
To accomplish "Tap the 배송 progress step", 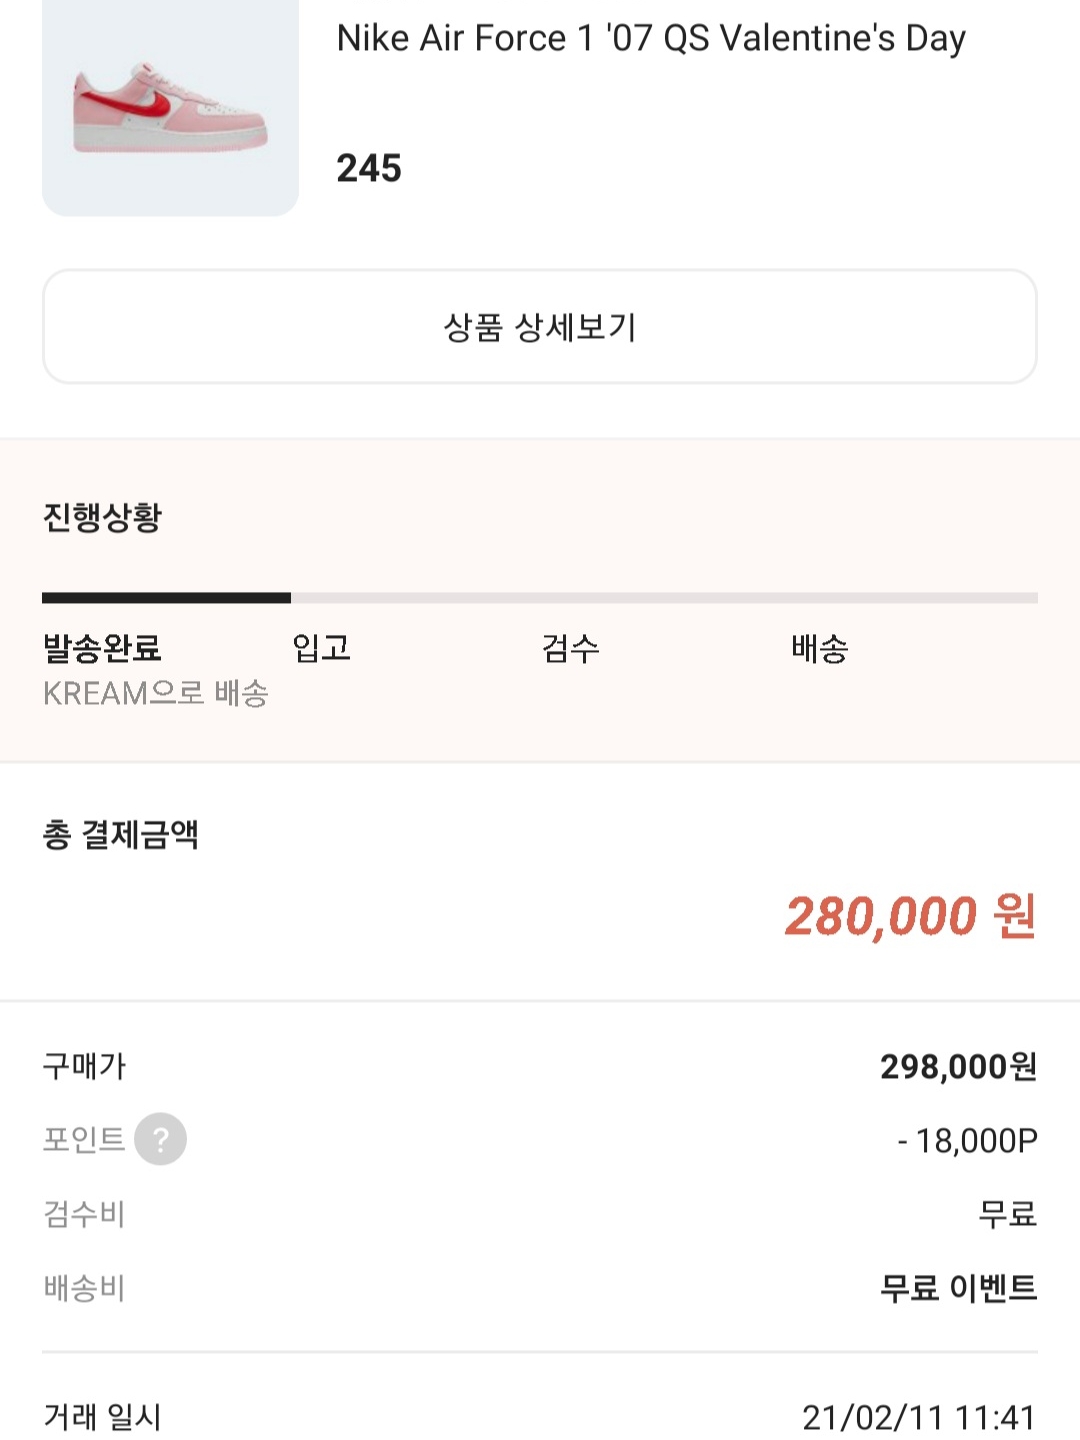I will [819, 648].
